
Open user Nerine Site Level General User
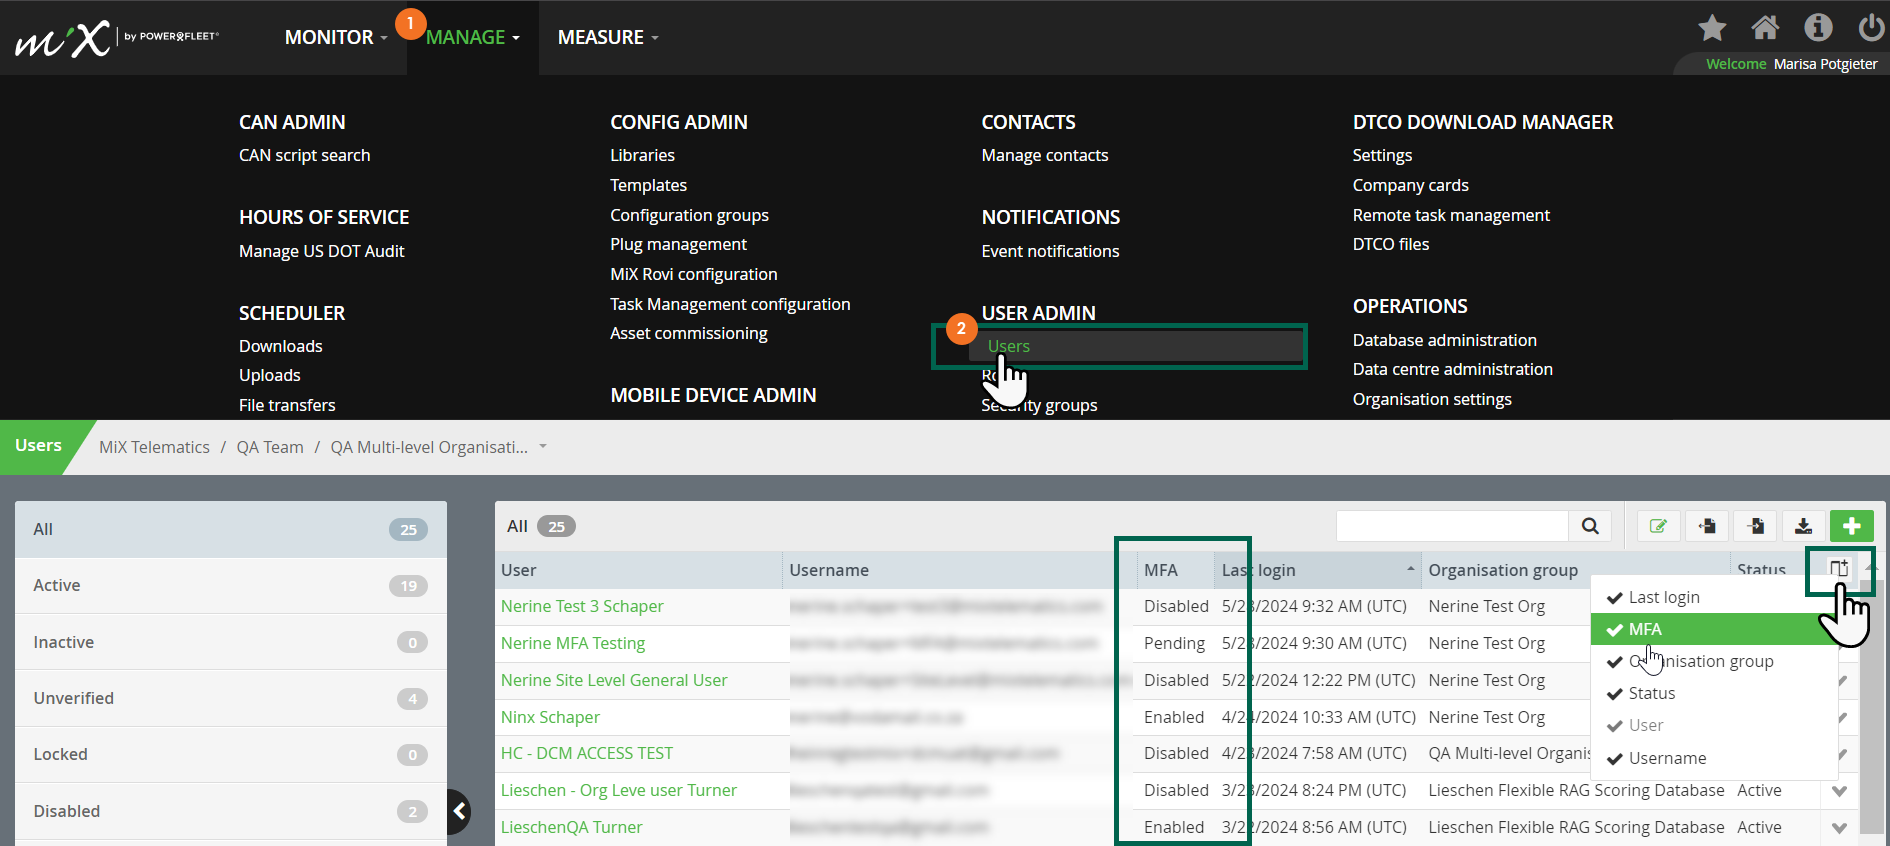(x=614, y=680)
